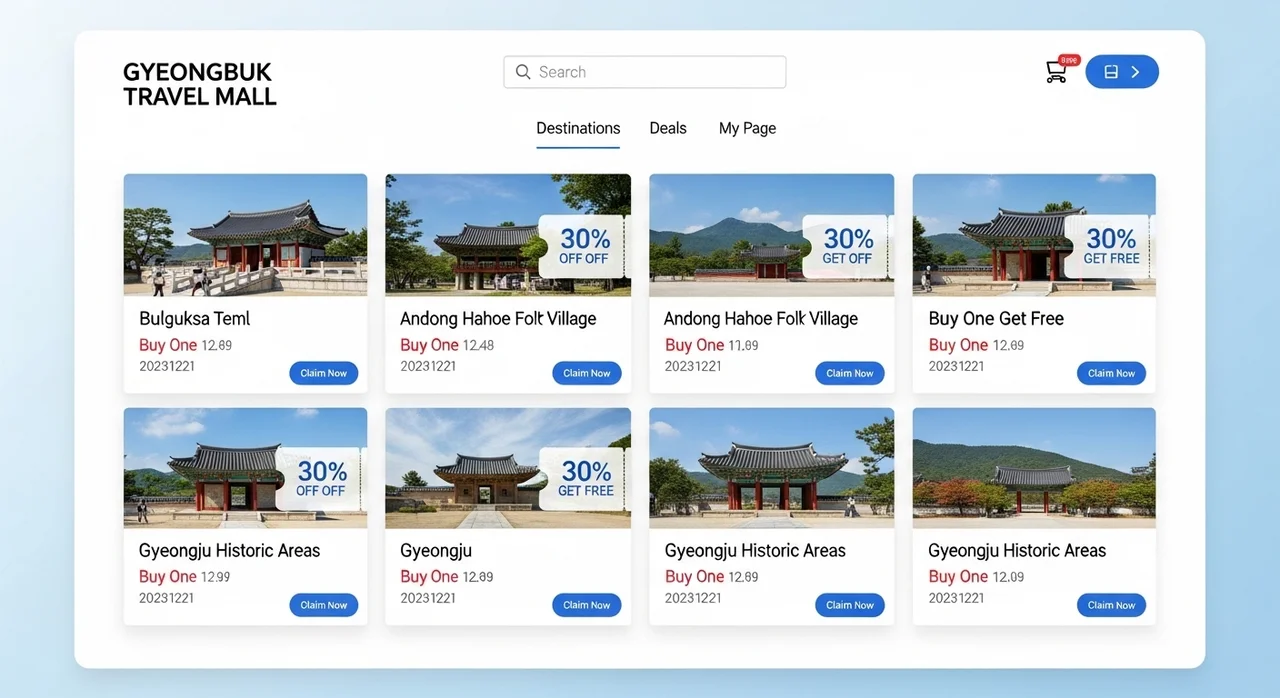Click the 30% OFF OFF badge on Andong card
Image resolution: width=1280 pixels, height=698 pixels.
click(584, 246)
